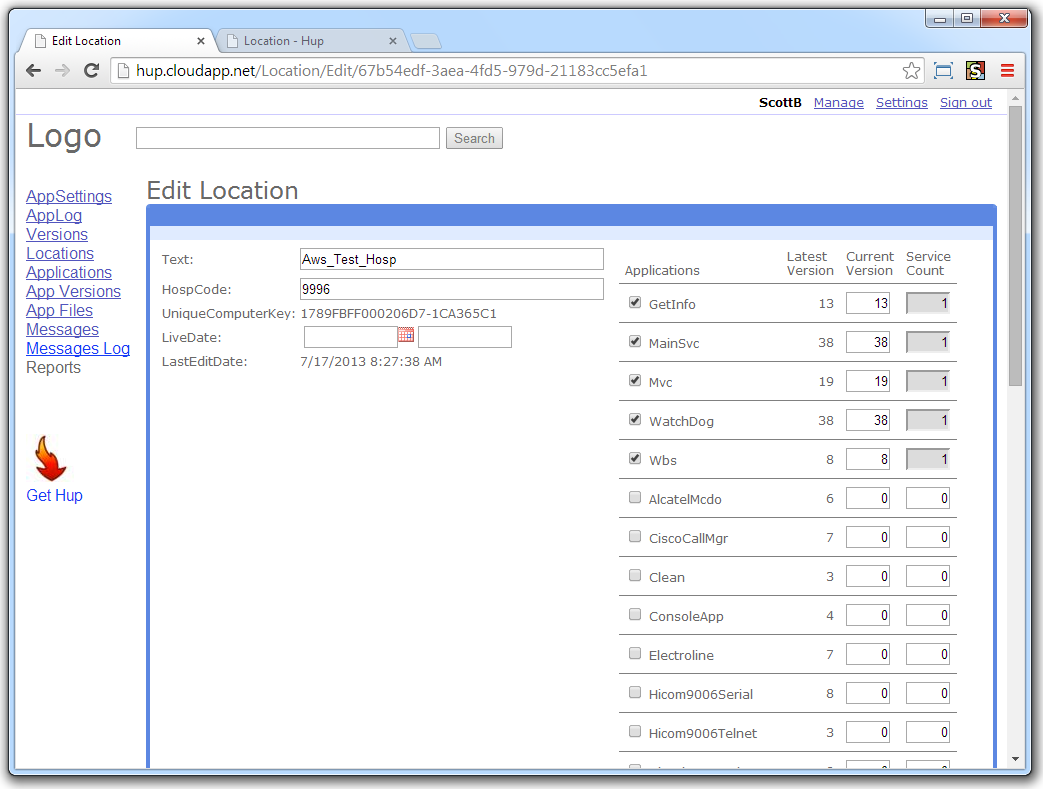
Task: Uncheck the GetInfo application checkbox
Action: (x=635, y=302)
